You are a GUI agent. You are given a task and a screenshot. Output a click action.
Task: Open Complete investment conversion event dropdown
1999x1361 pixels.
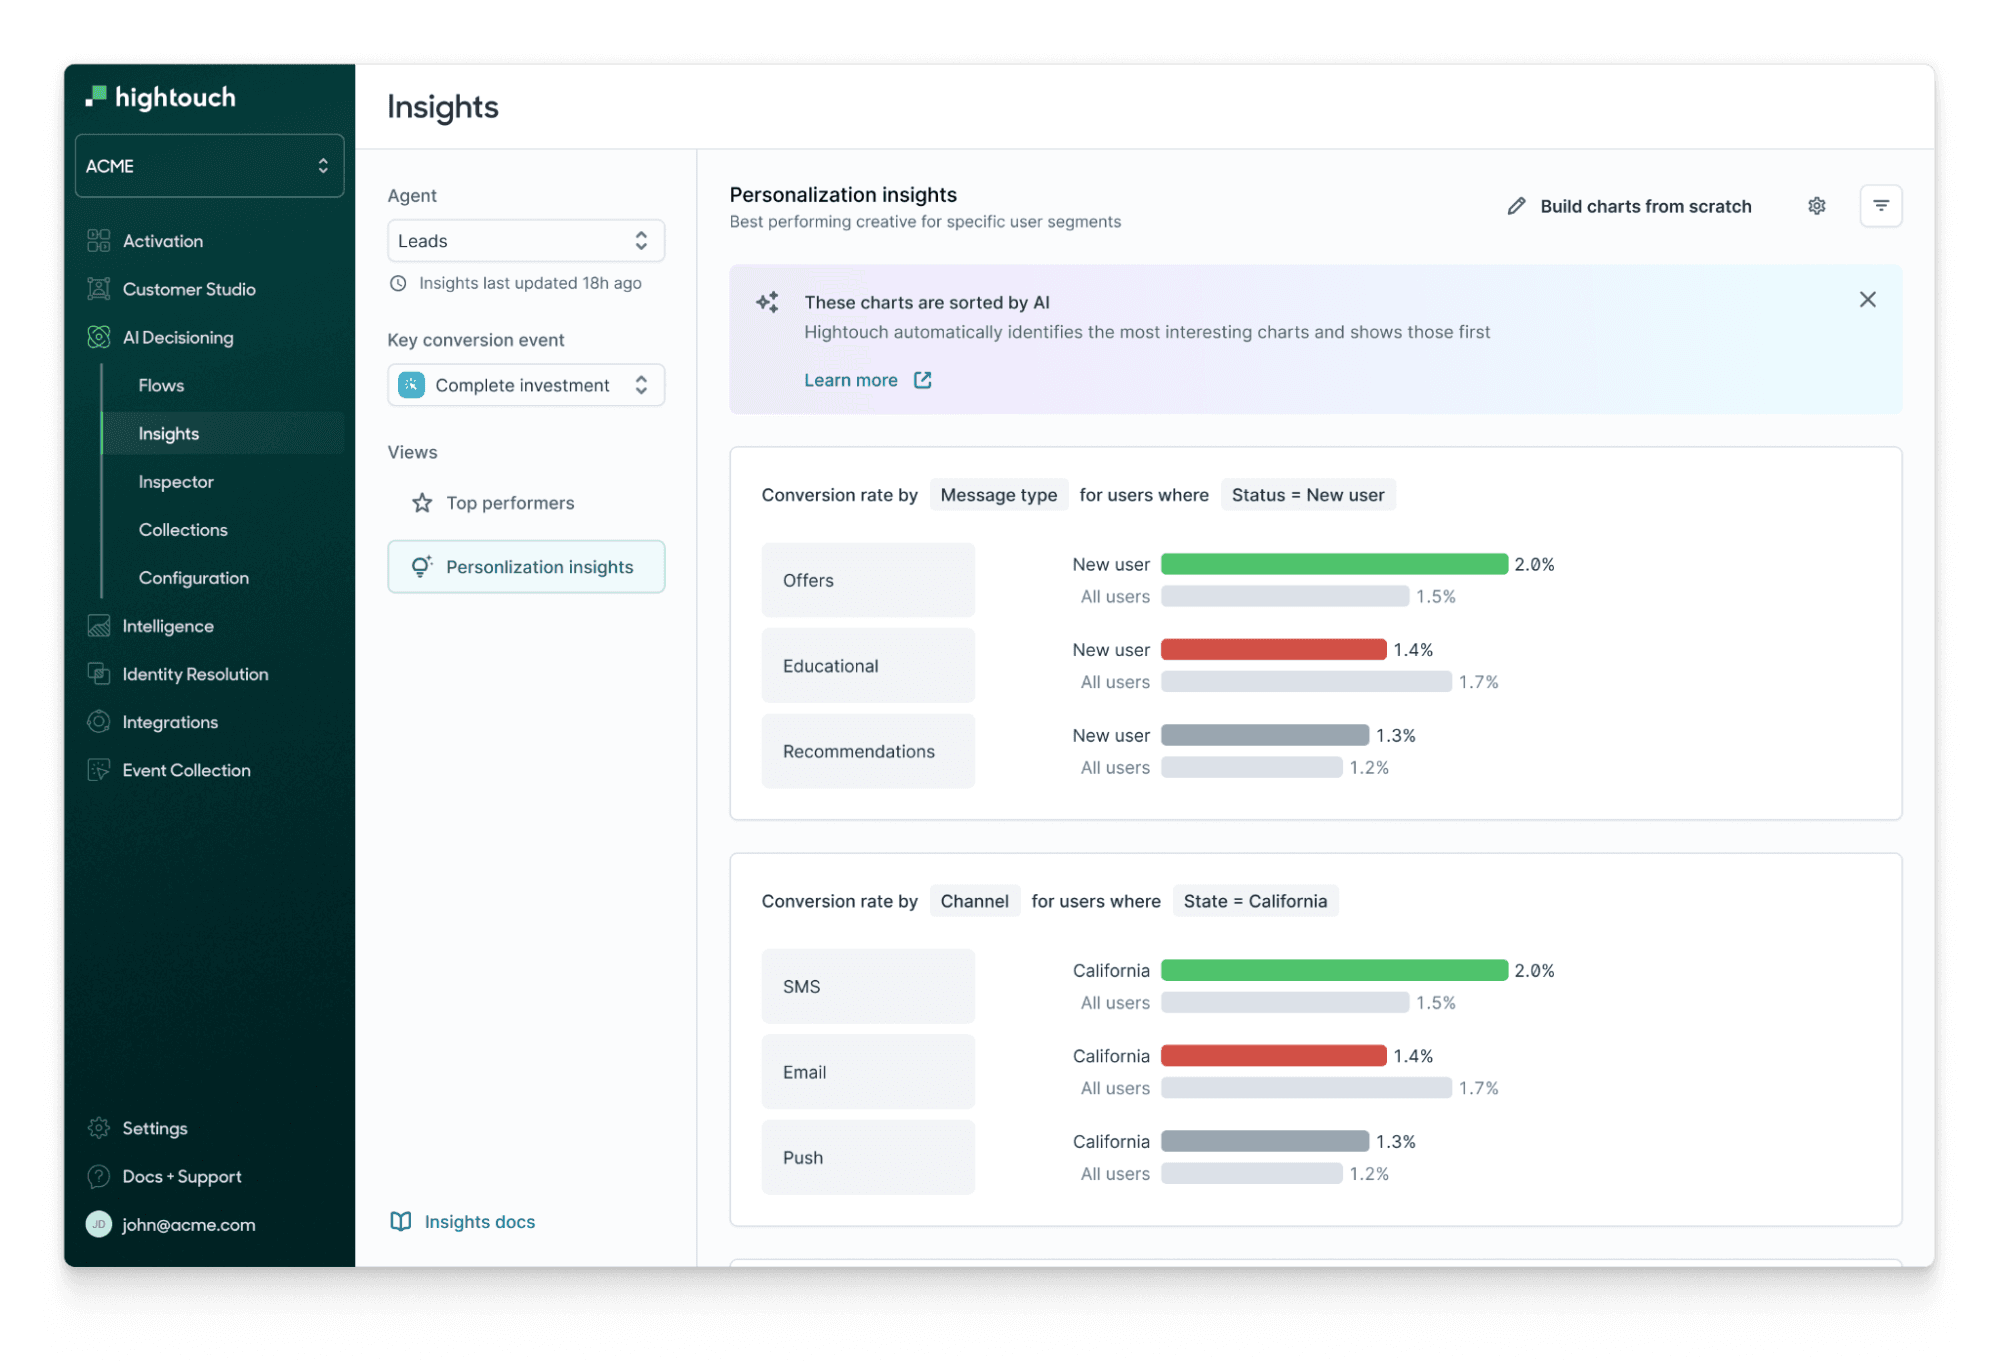pos(525,385)
